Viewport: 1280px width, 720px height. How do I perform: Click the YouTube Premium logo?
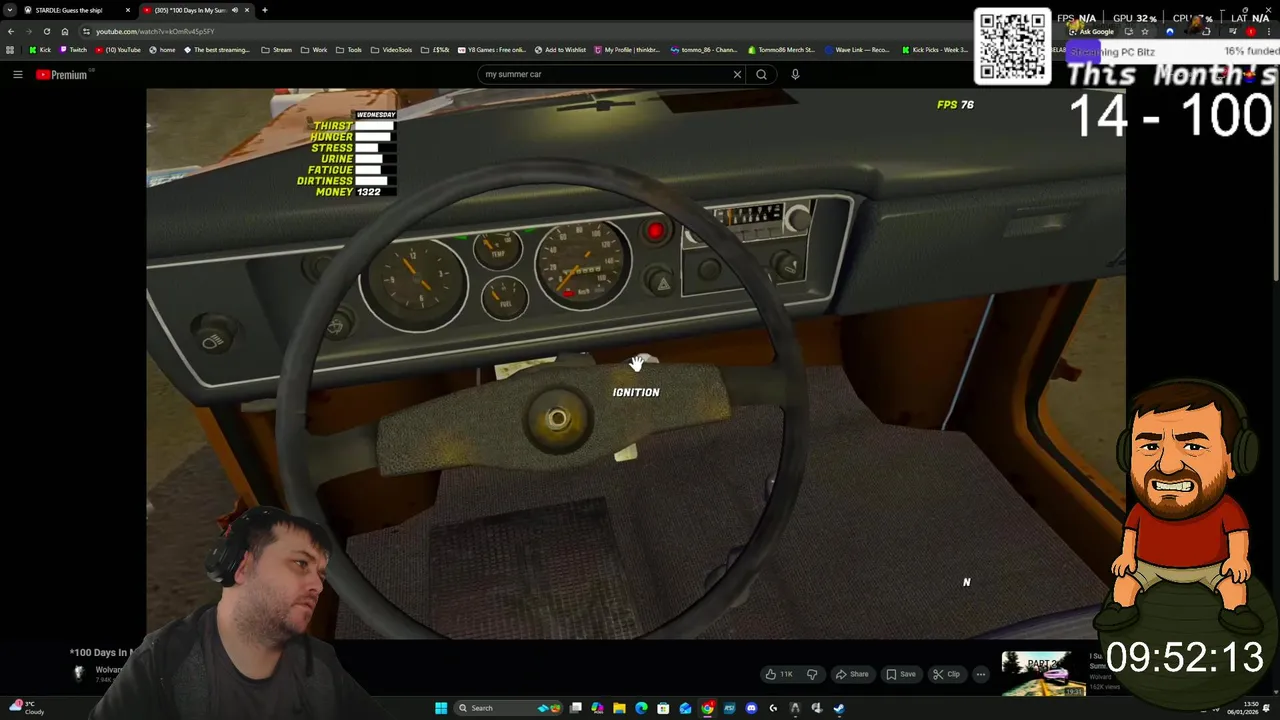[62, 74]
